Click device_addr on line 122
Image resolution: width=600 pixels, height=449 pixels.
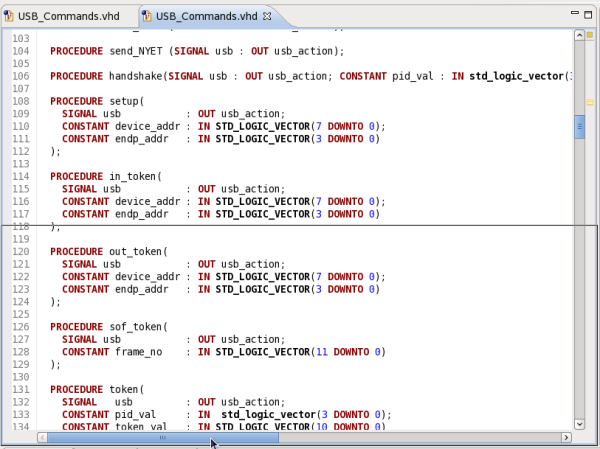148,277
